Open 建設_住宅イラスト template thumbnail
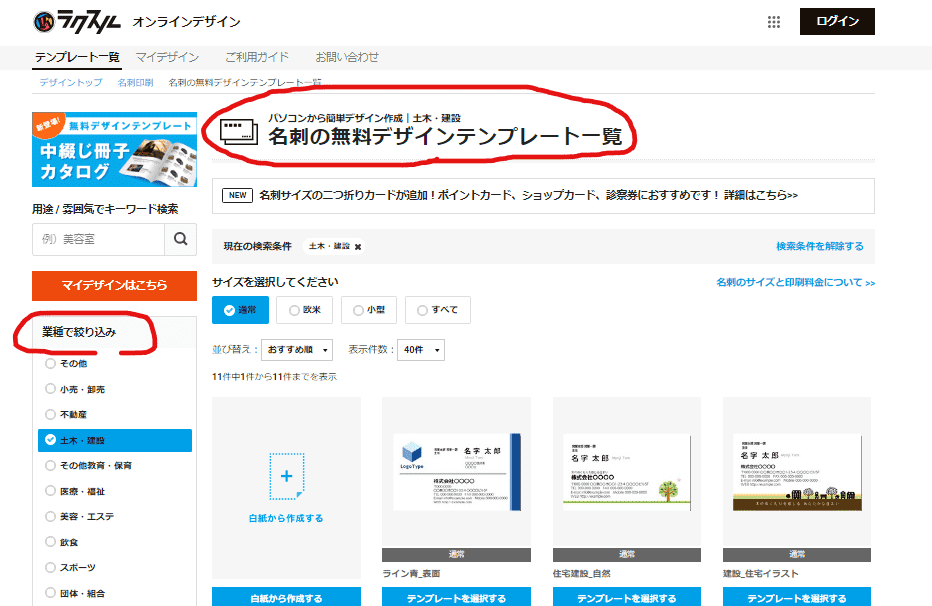Viewport: 932px width, 606px height. 797,472
